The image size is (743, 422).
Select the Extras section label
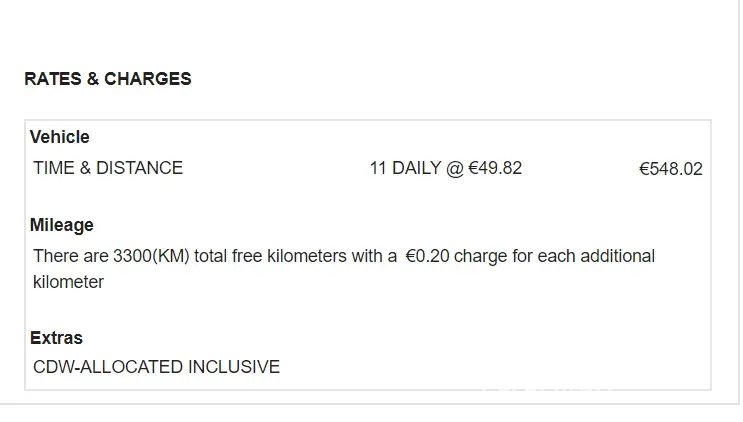pos(56,338)
